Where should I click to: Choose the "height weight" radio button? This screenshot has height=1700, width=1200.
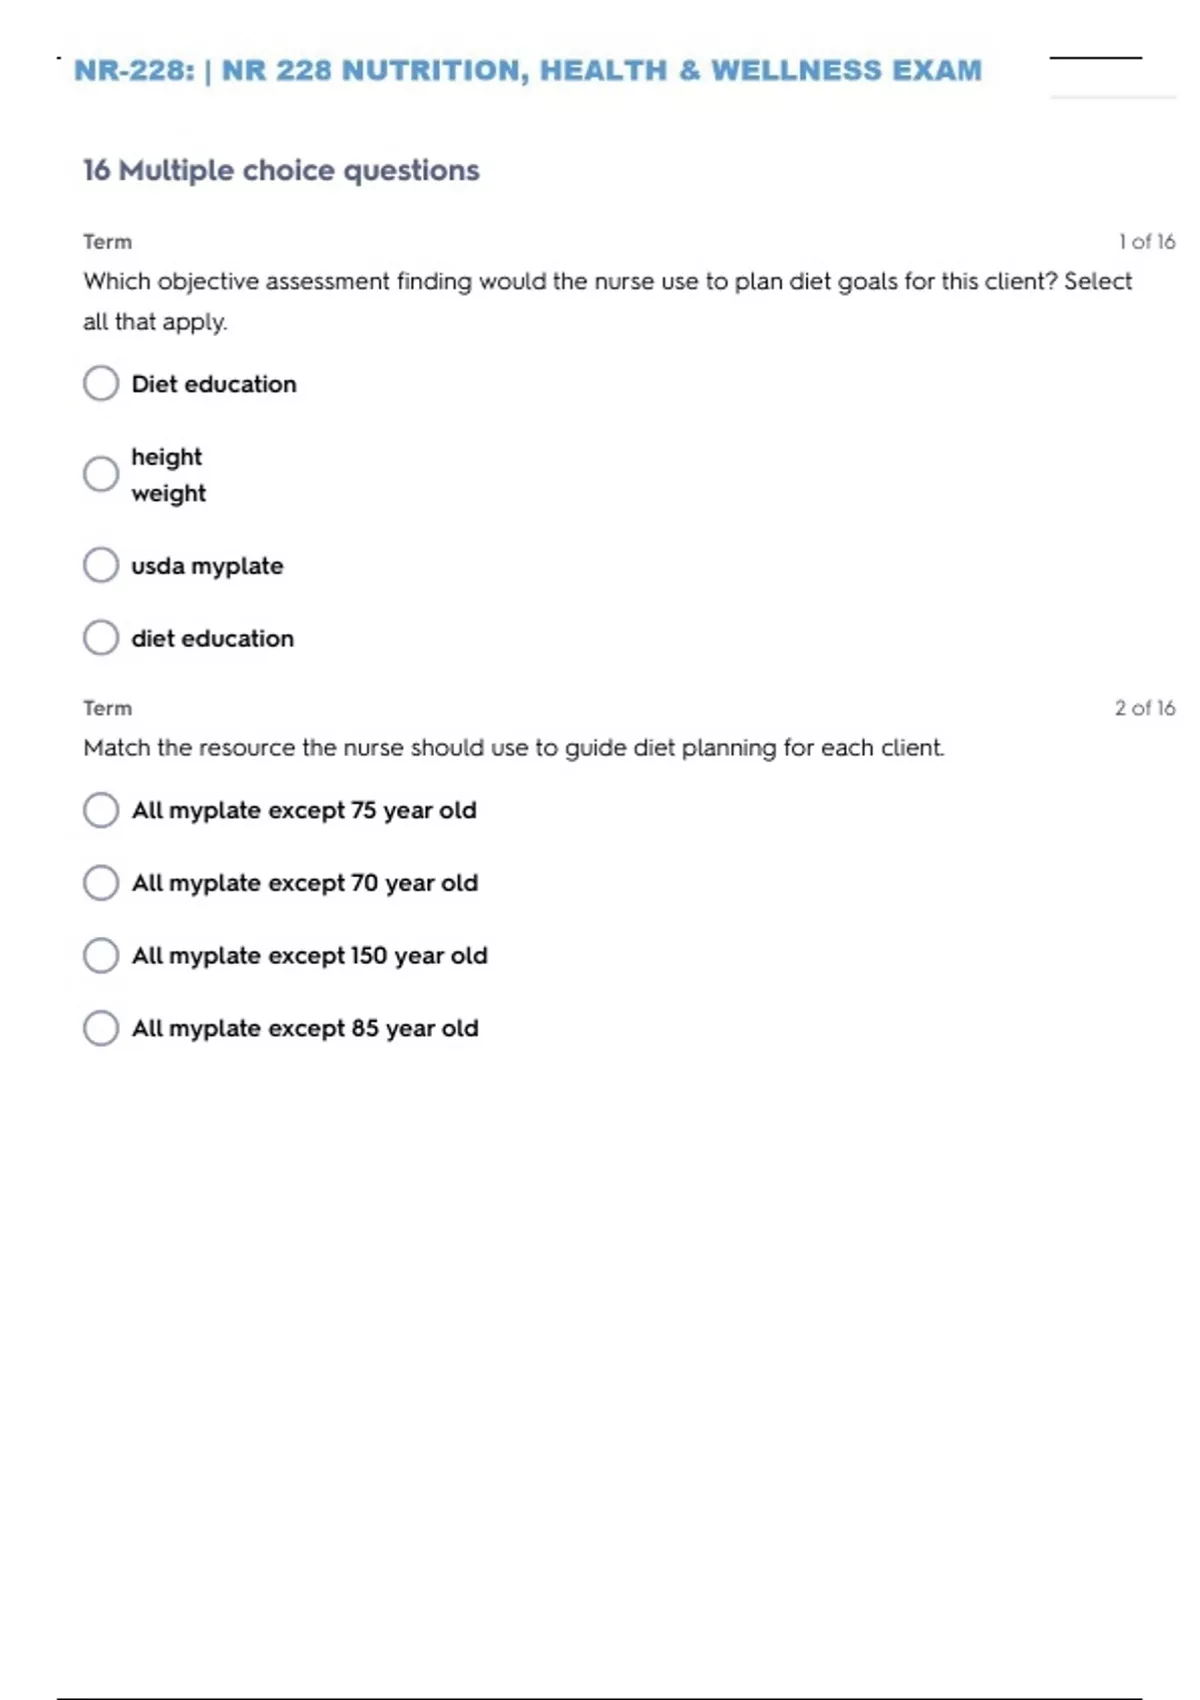101,474
